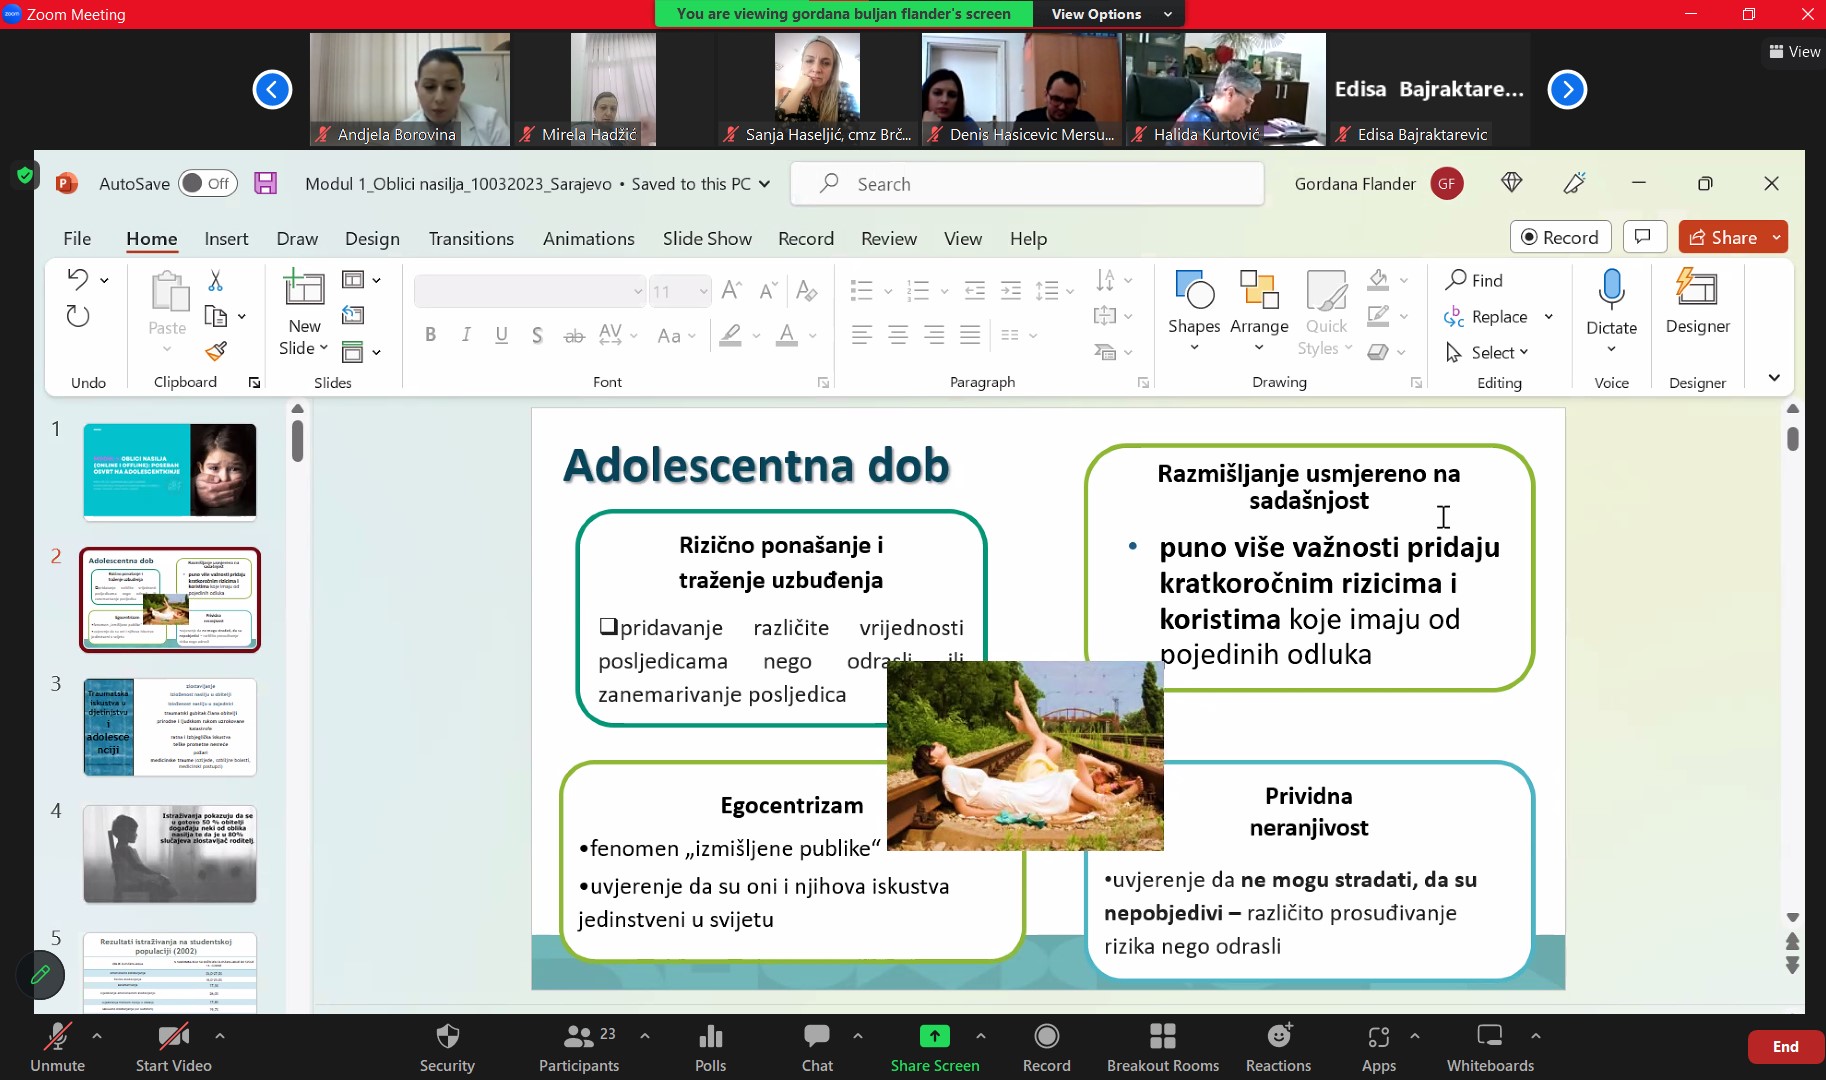This screenshot has width=1826, height=1080.
Task: Open the Designer pane
Action: pos(1696,300)
